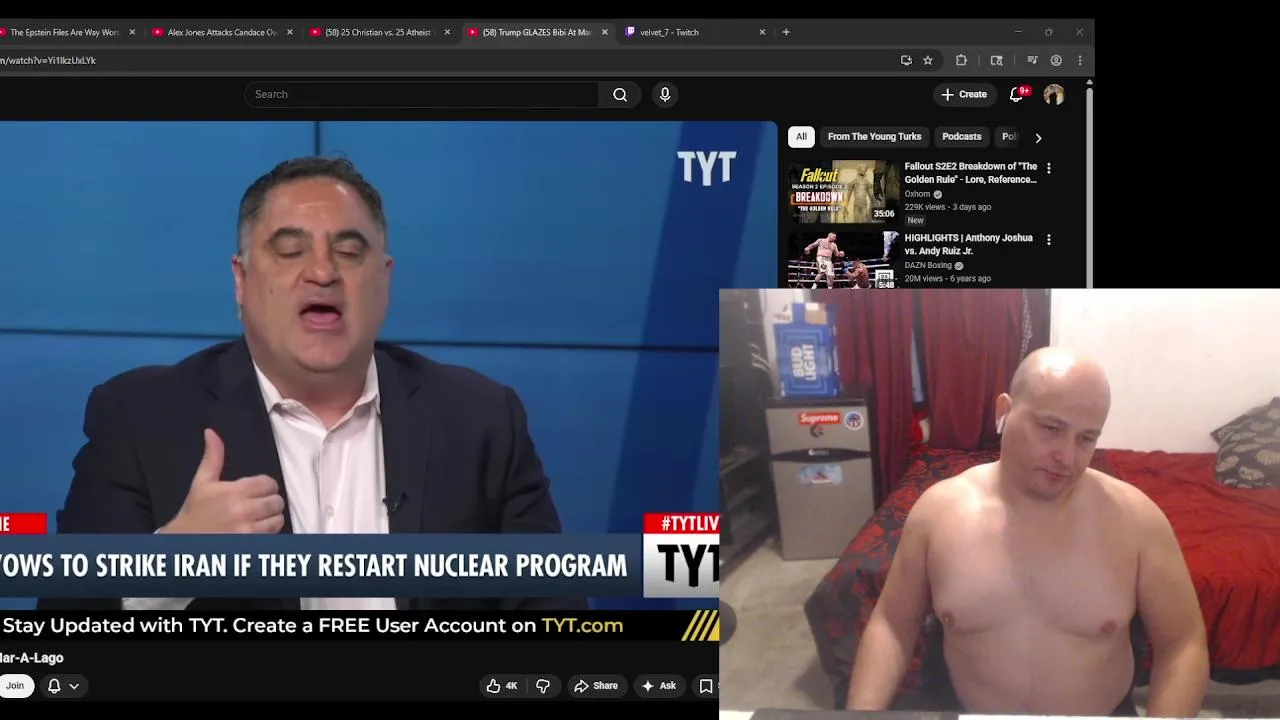
Task: Open the Fallout Breakdown video thumbnail
Action: tap(843, 191)
